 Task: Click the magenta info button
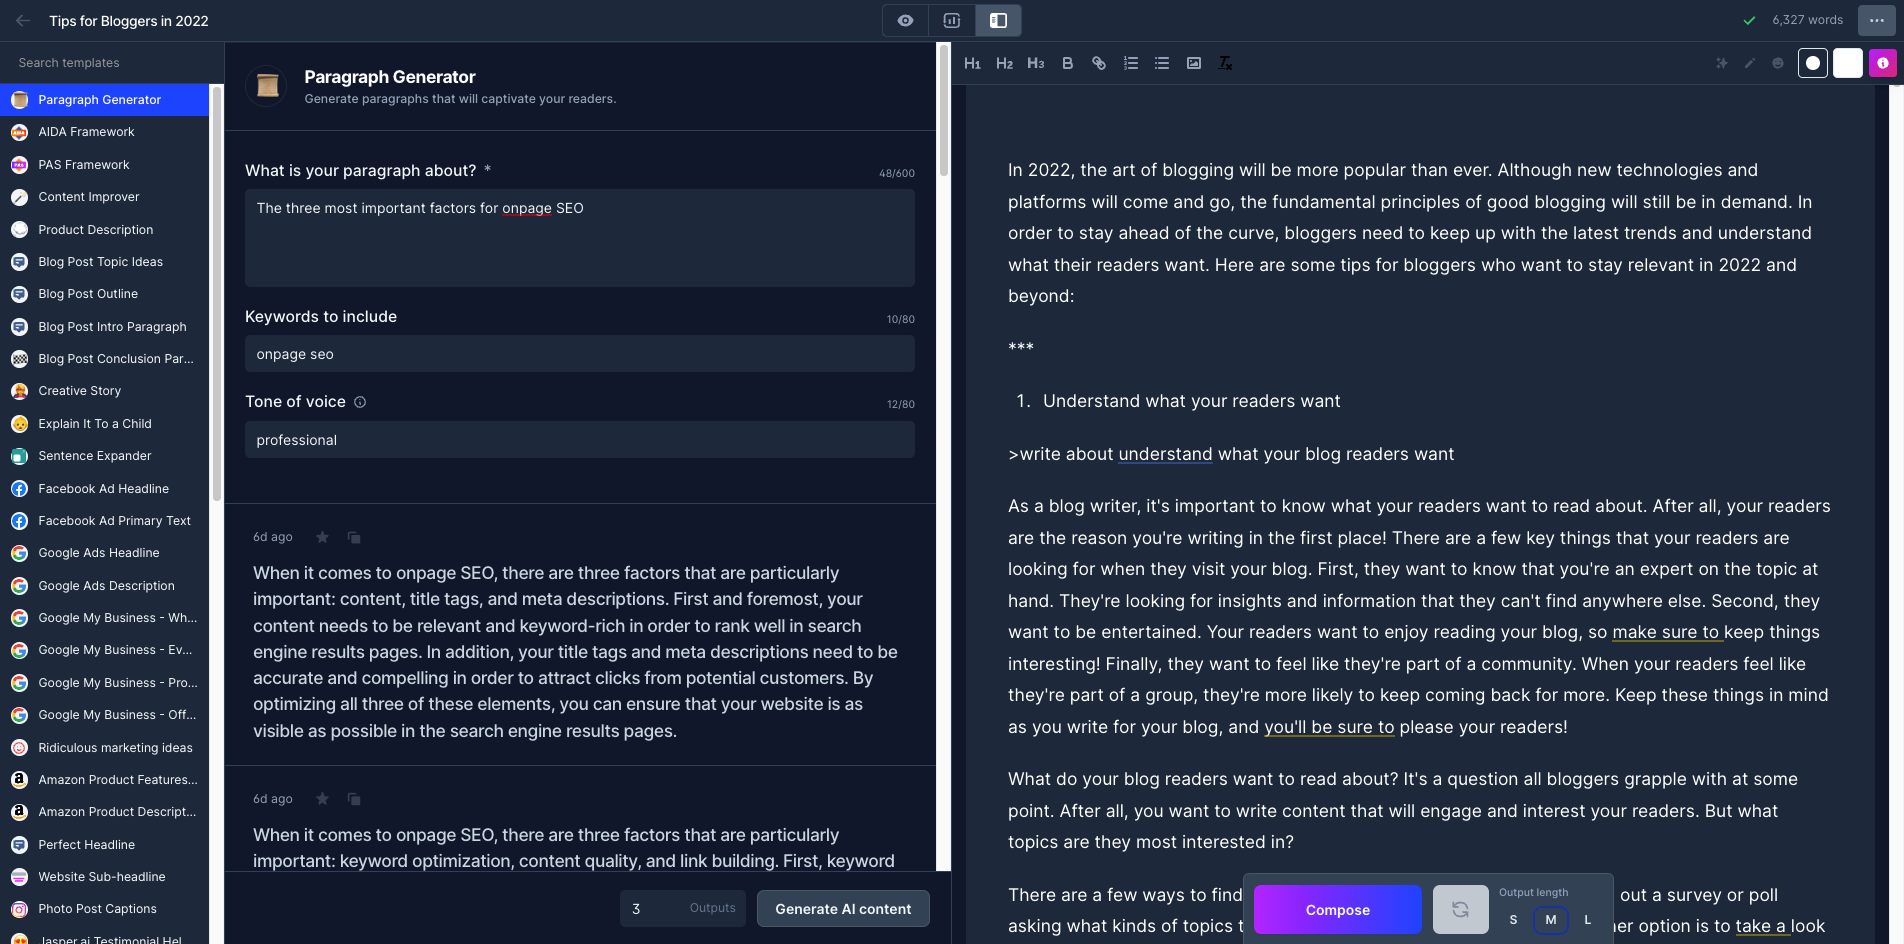click(1883, 63)
